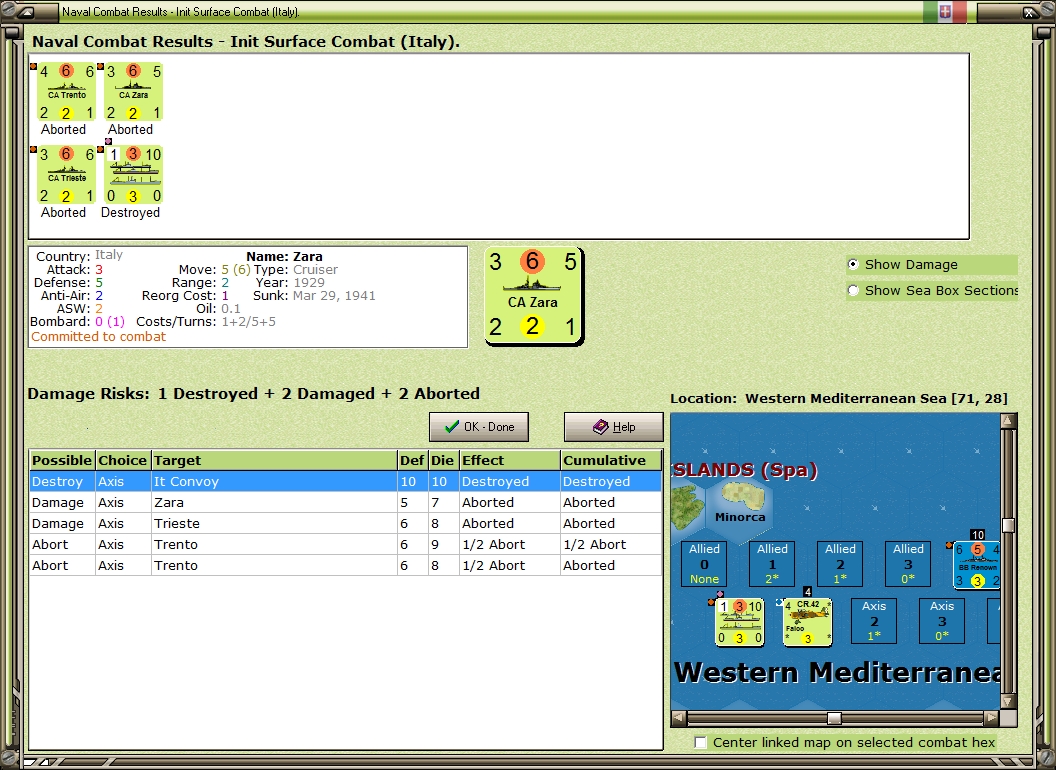Image resolution: width=1056 pixels, height=770 pixels.
Task: Click the Allied 1 sea box section
Action: coord(772,564)
